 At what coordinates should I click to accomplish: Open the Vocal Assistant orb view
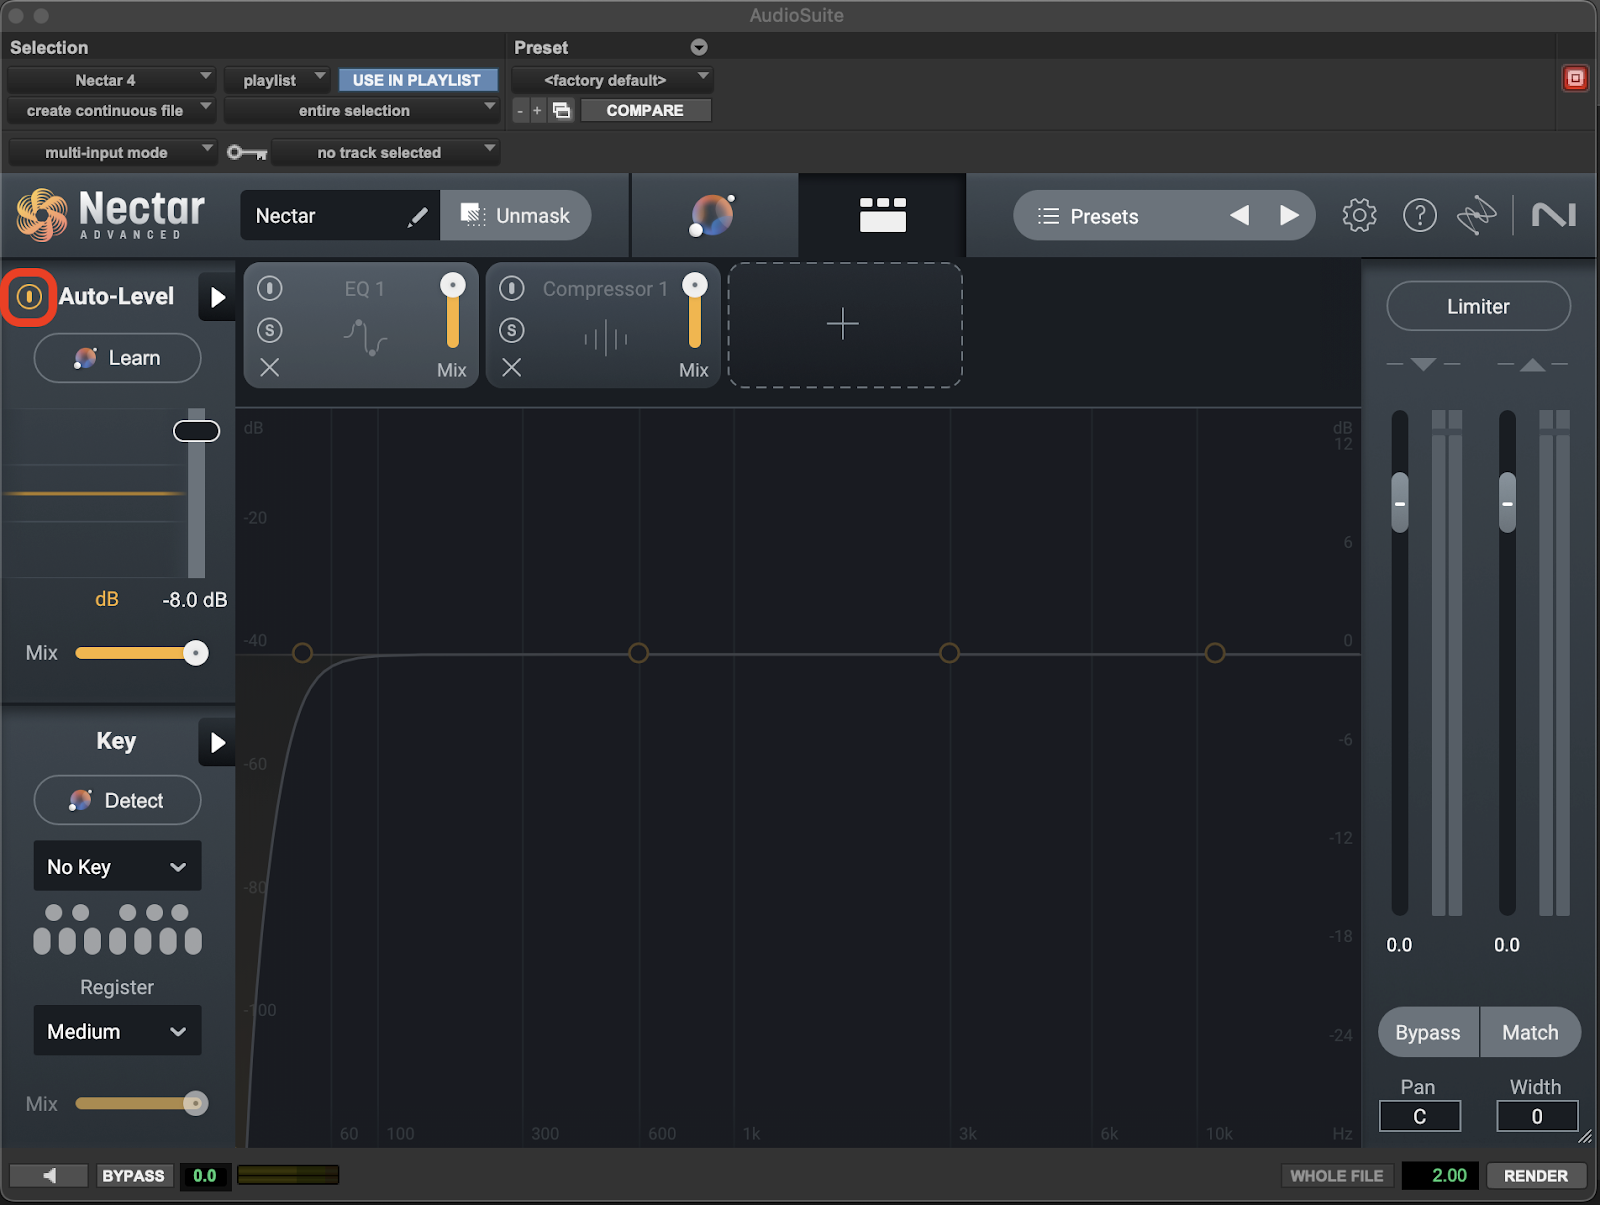[x=713, y=215]
